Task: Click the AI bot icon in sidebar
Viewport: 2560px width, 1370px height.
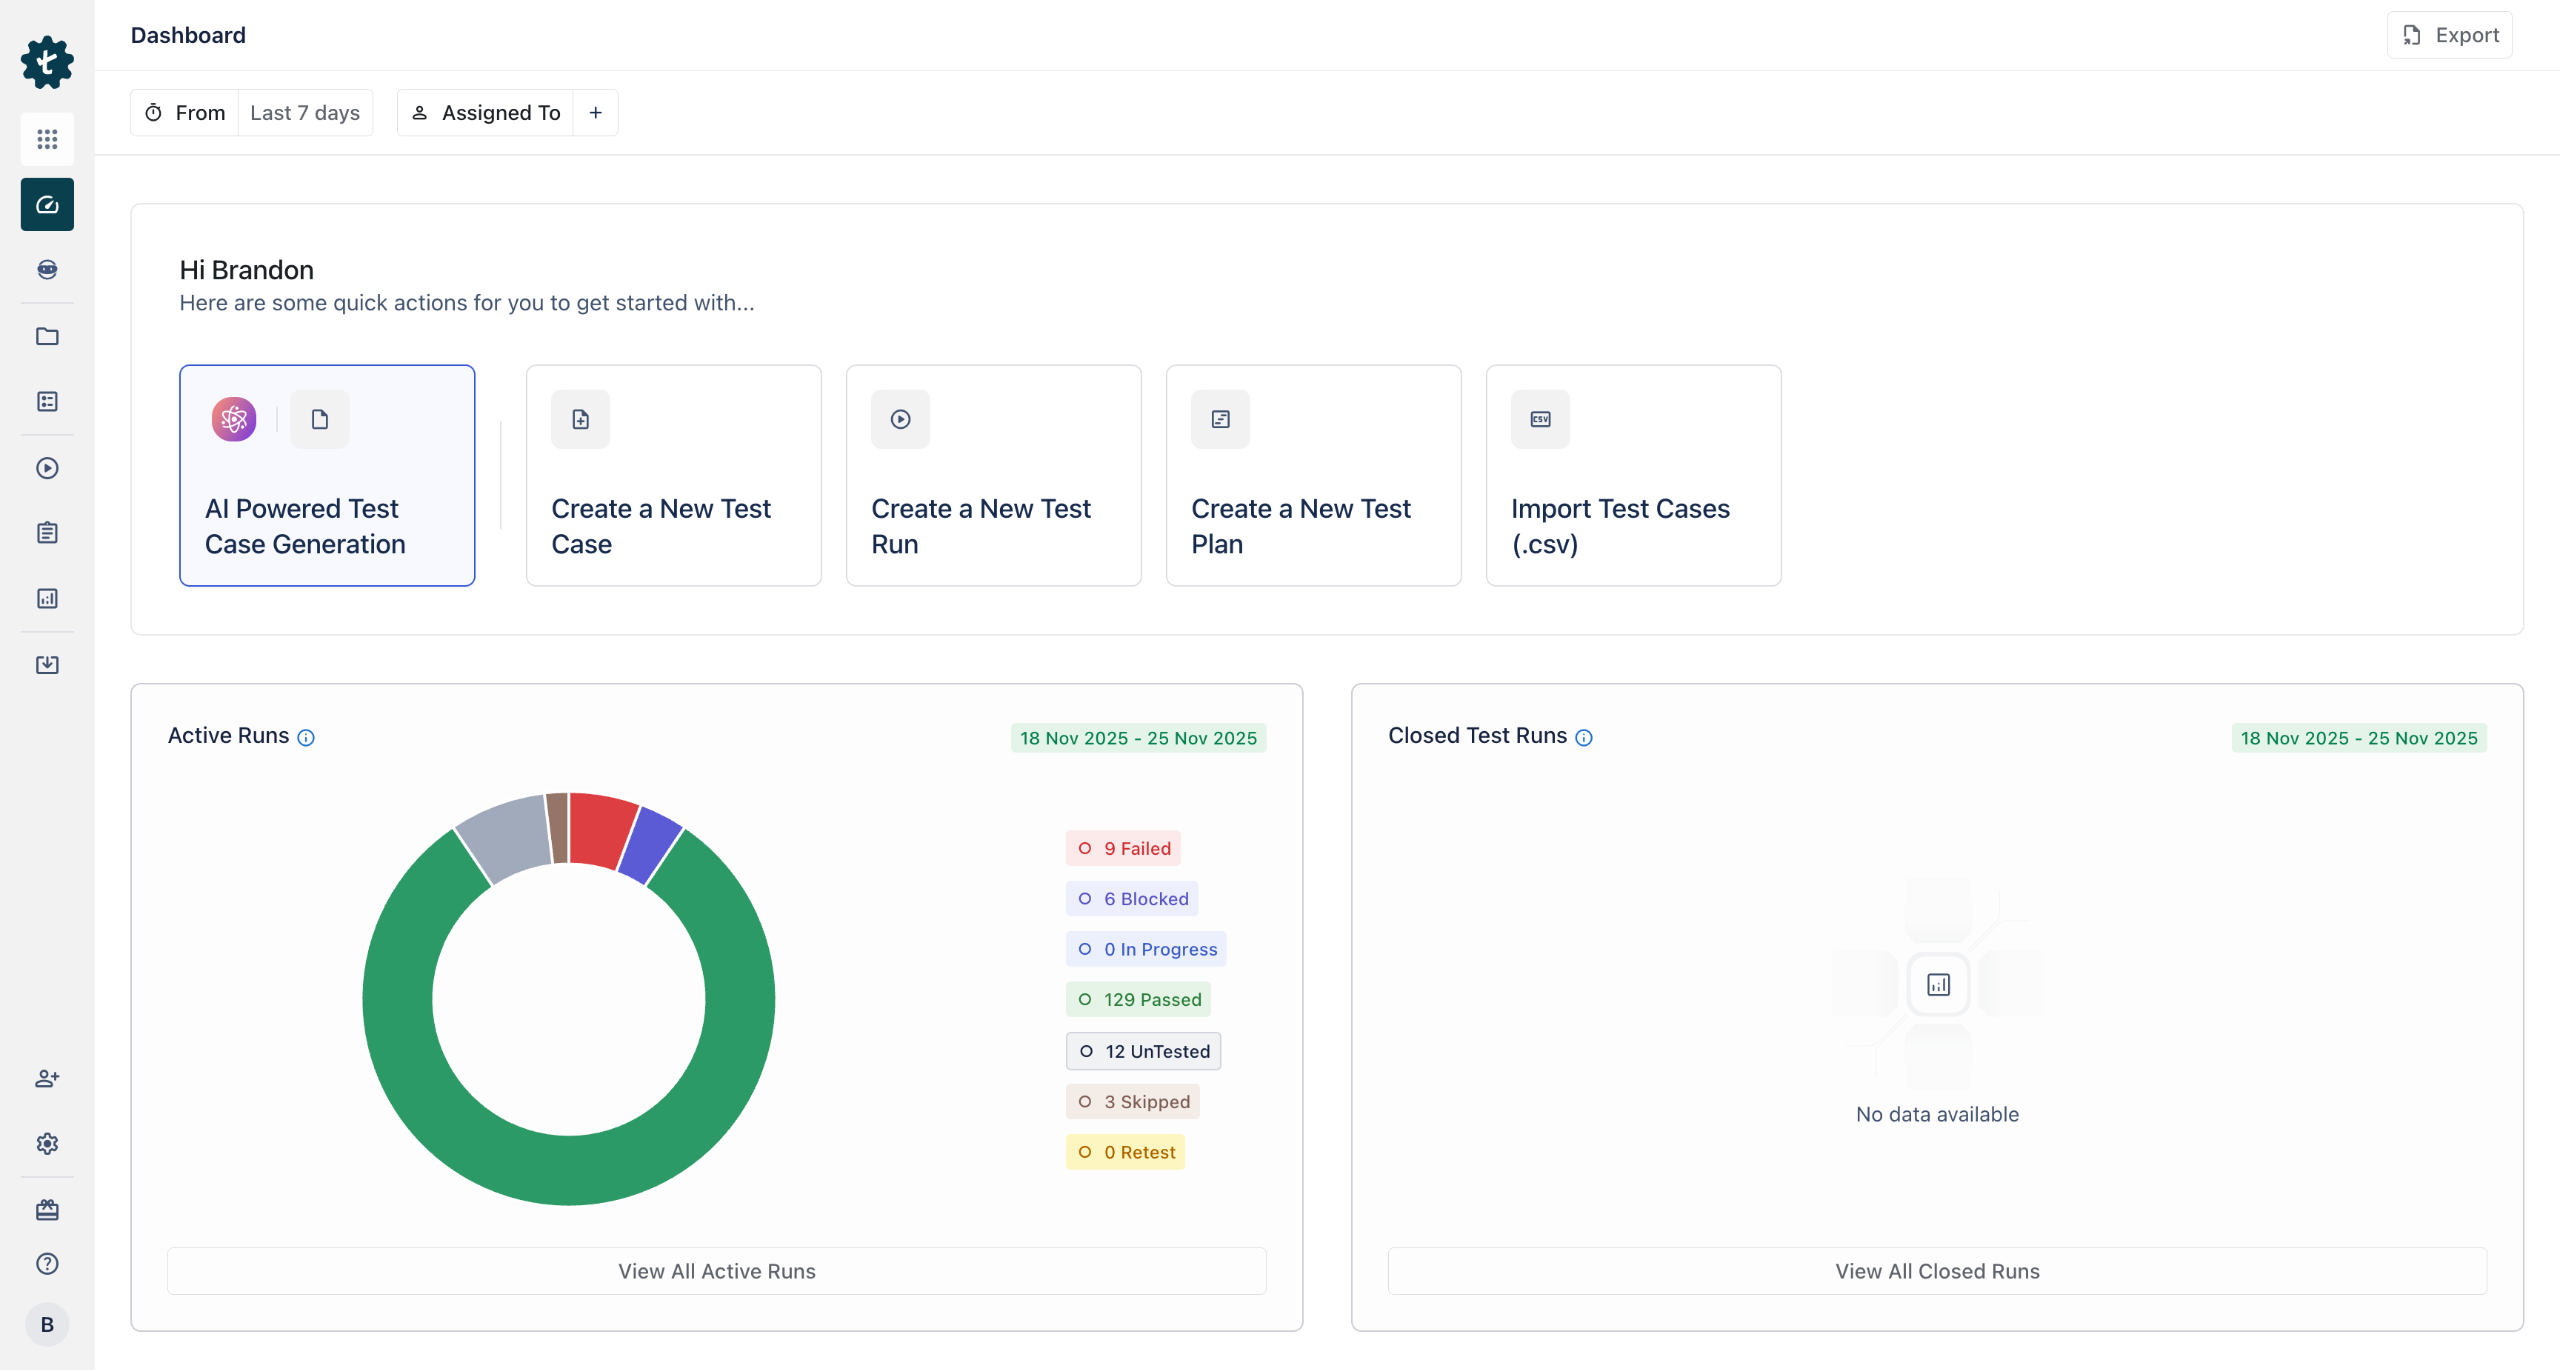Action: point(47,269)
